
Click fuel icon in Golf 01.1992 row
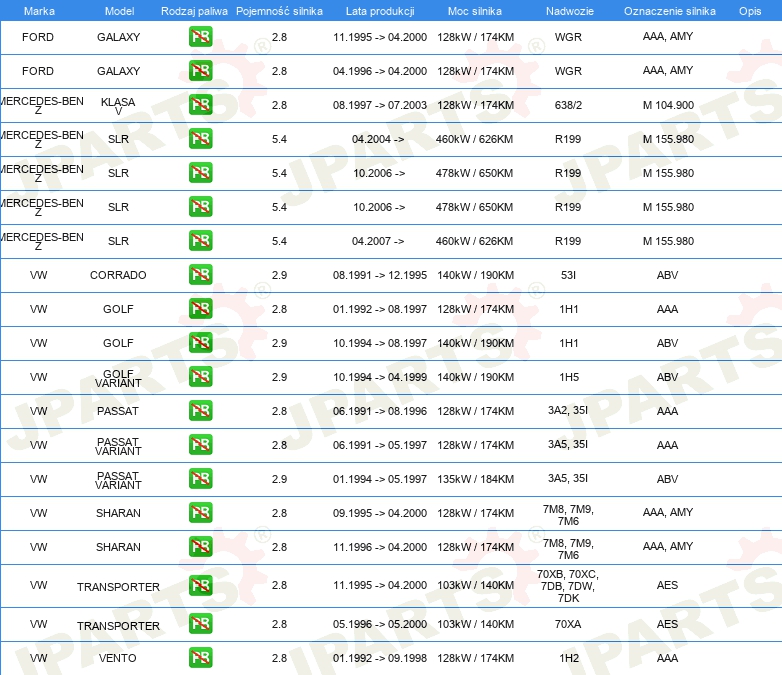pos(200,309)
